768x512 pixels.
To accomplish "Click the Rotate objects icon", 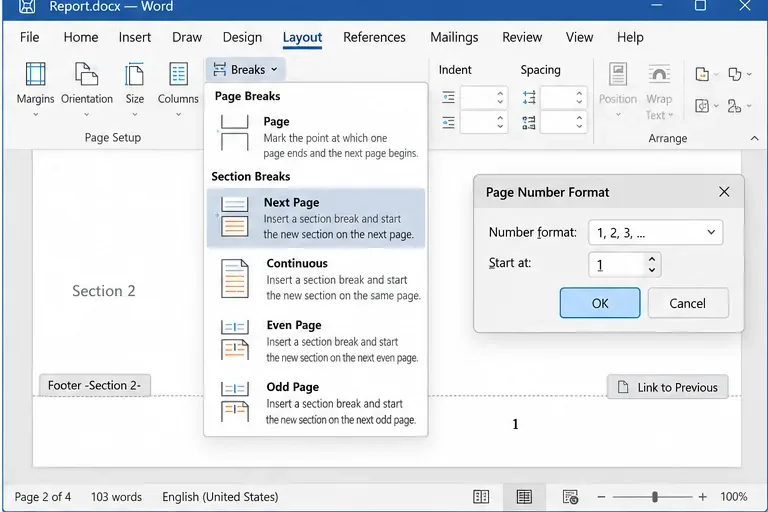I will (734, 106).
